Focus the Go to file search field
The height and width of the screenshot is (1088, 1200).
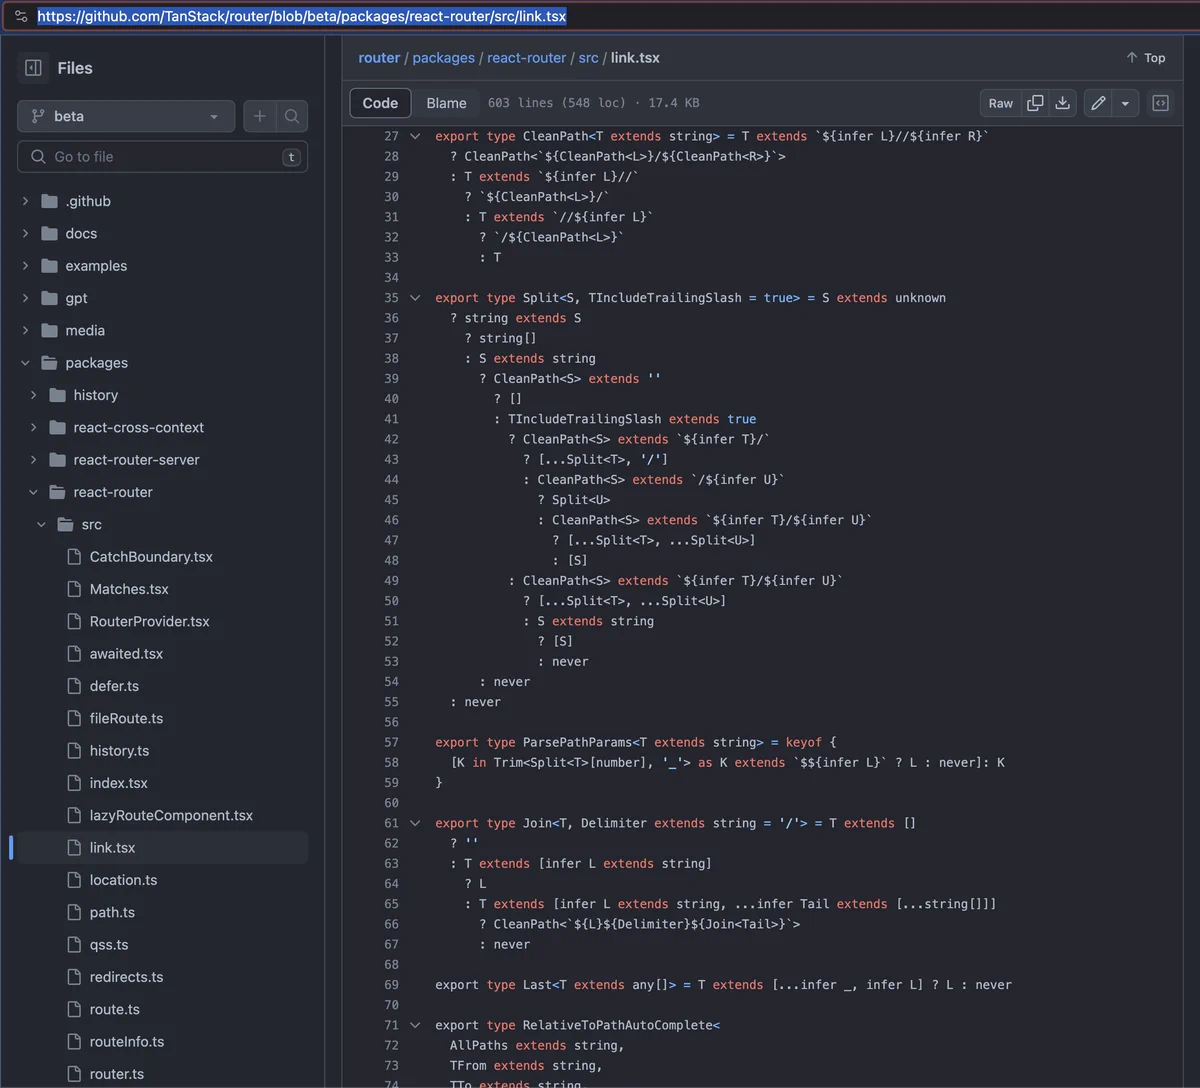tap(162, 157)
